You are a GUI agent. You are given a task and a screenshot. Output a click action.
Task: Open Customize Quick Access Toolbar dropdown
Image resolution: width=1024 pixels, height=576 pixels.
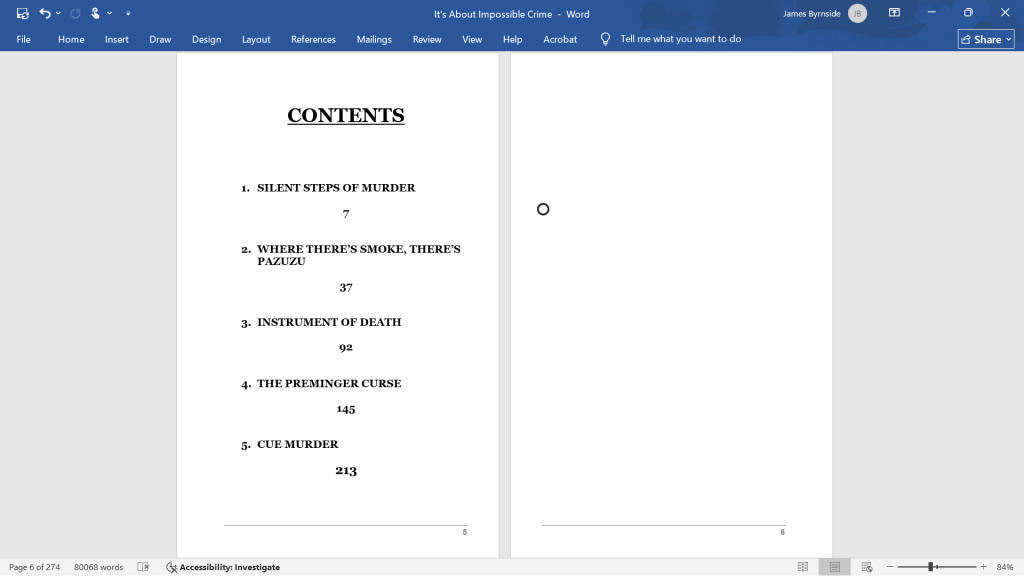click(128, 14)
